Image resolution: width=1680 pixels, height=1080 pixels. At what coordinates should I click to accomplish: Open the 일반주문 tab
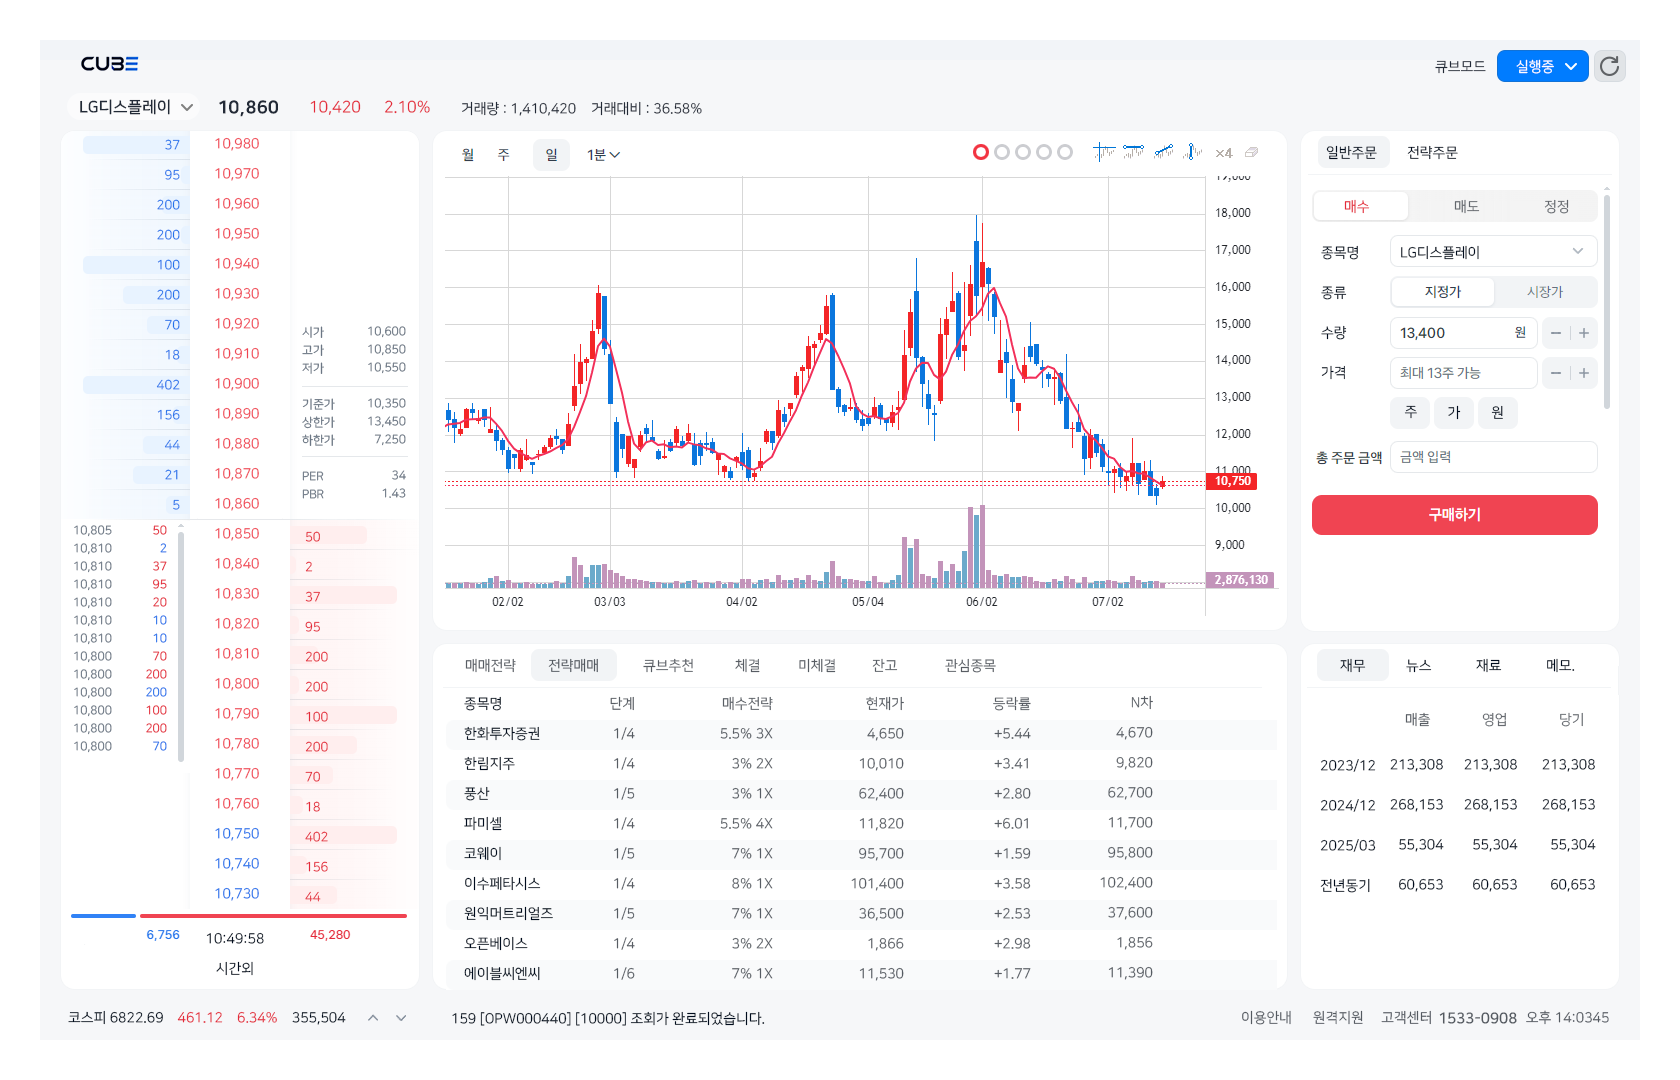click(1351, 153)
